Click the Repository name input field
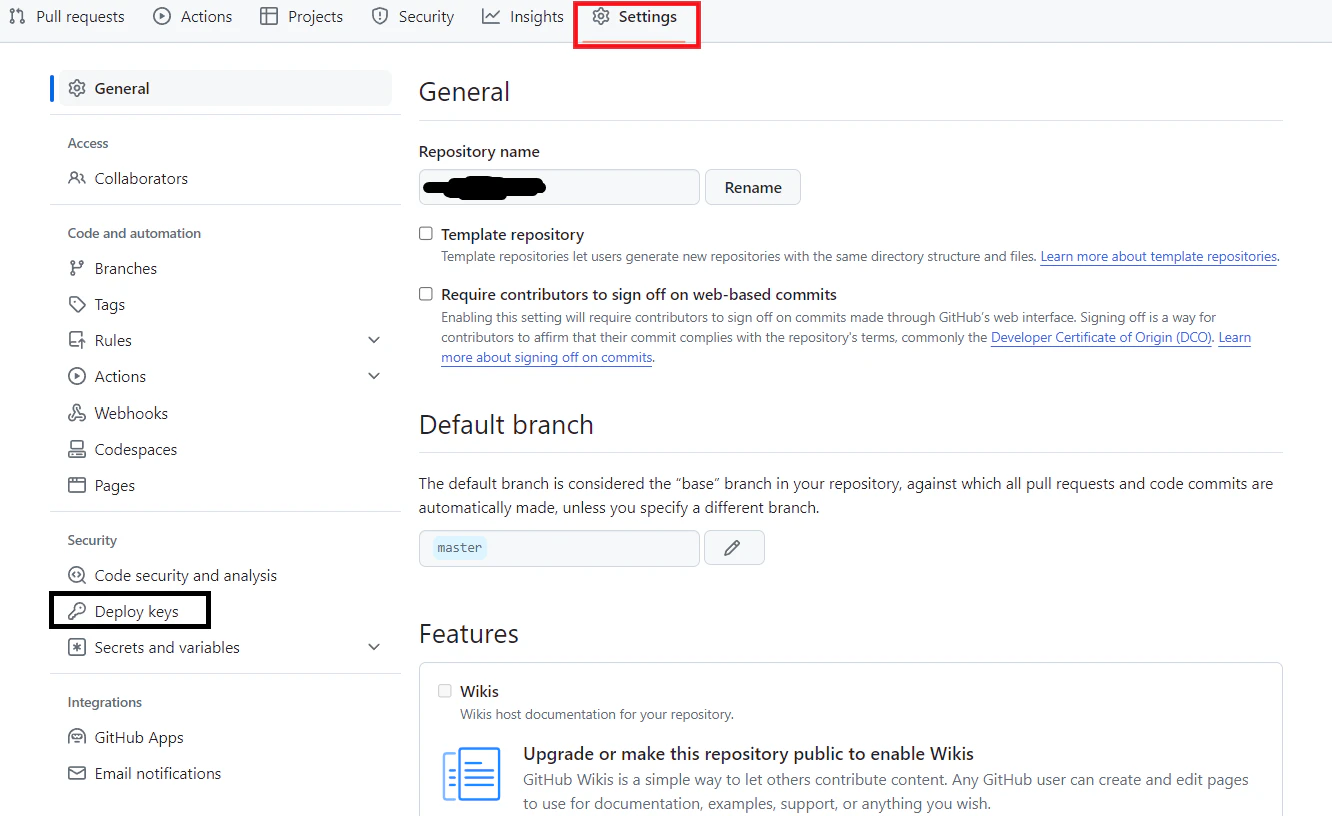The image size is (1332, 816). pyautogui.click(x=559, y=187)
